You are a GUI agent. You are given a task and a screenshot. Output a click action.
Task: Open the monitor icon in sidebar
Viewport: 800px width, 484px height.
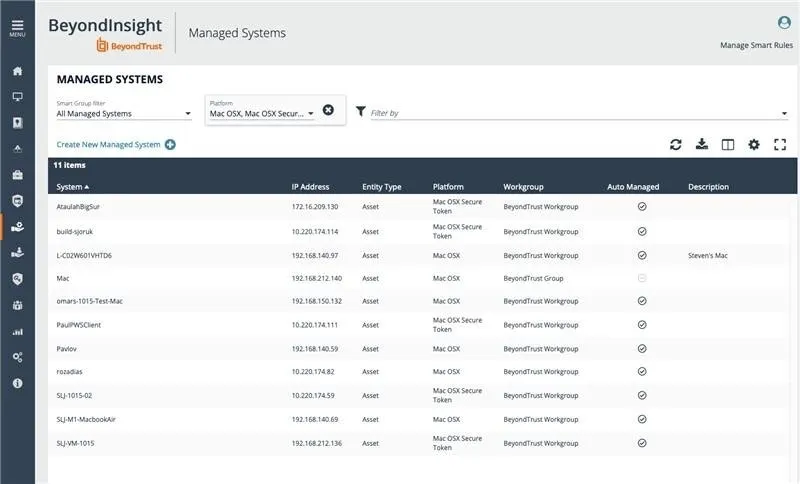tap(17, 96)
